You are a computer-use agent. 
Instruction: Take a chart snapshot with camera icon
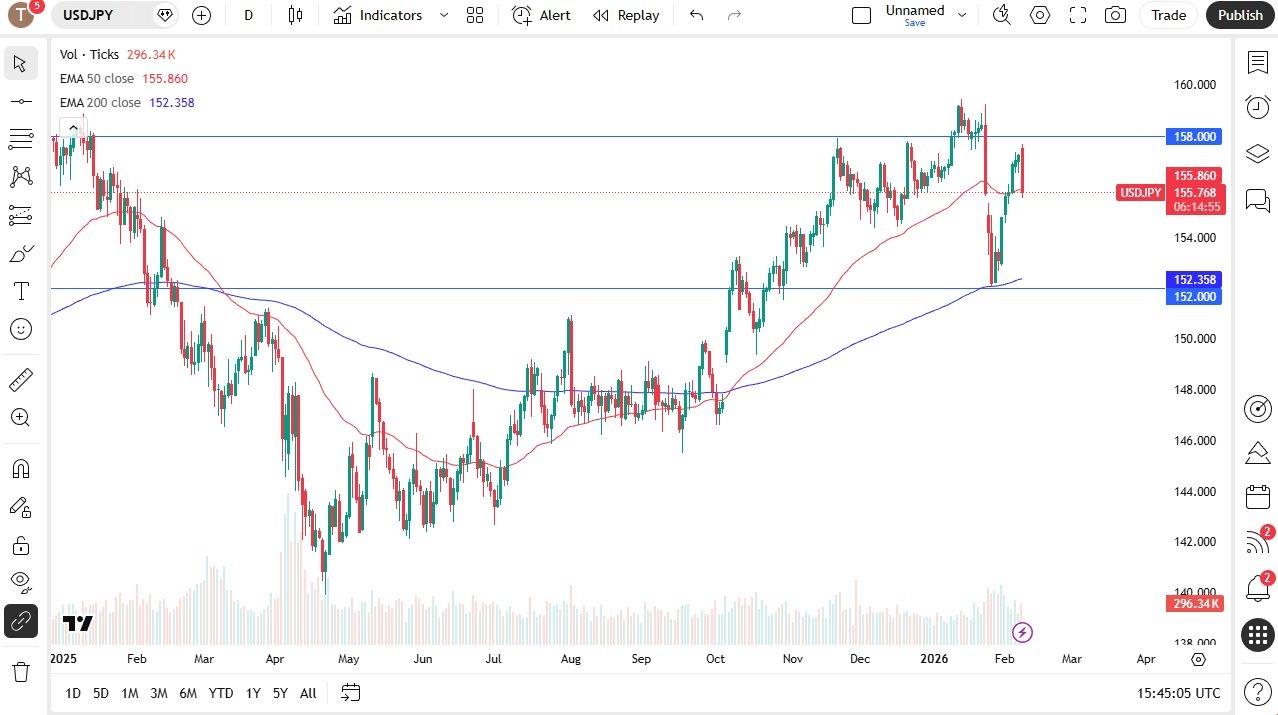click(x=1115, y=15)
